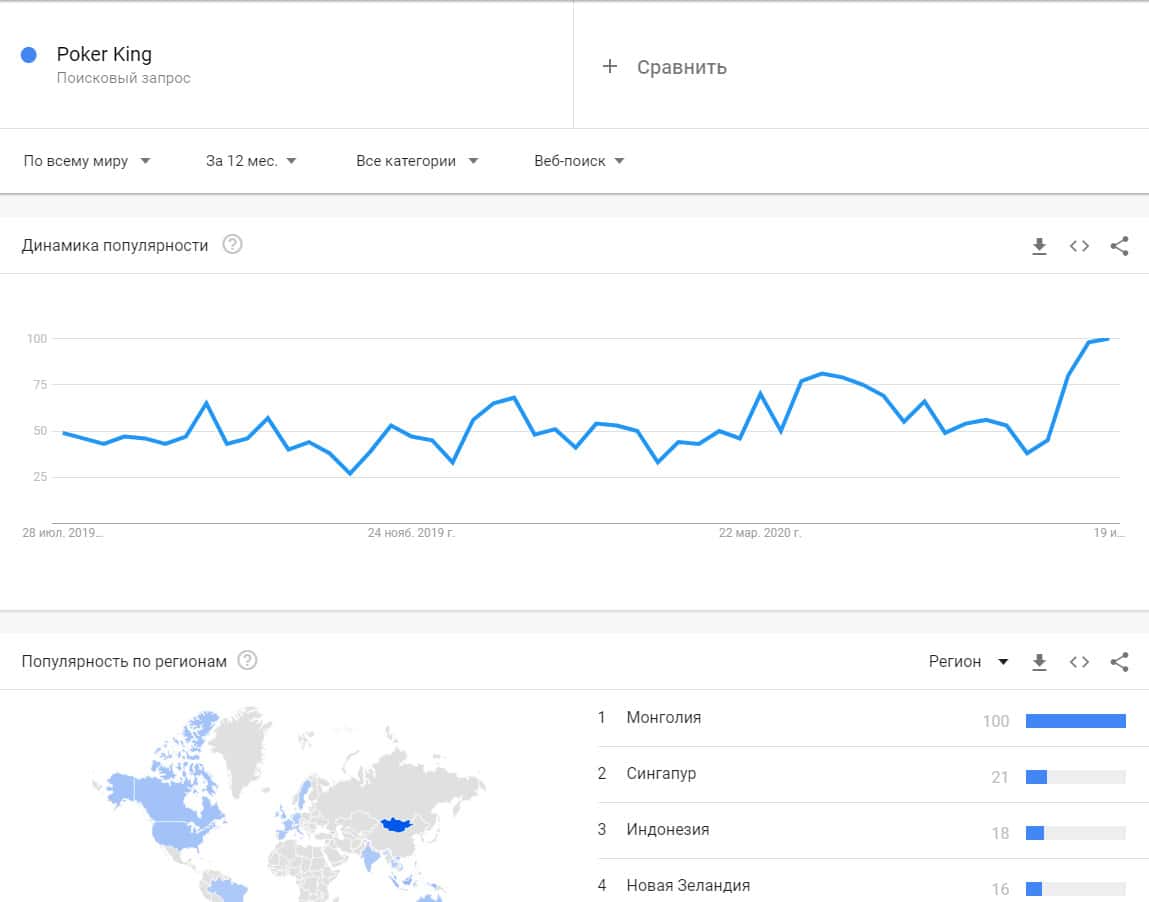Open help for Популярность по регионам
Viewport: 1149px width, 902px height.
[248, 661]
